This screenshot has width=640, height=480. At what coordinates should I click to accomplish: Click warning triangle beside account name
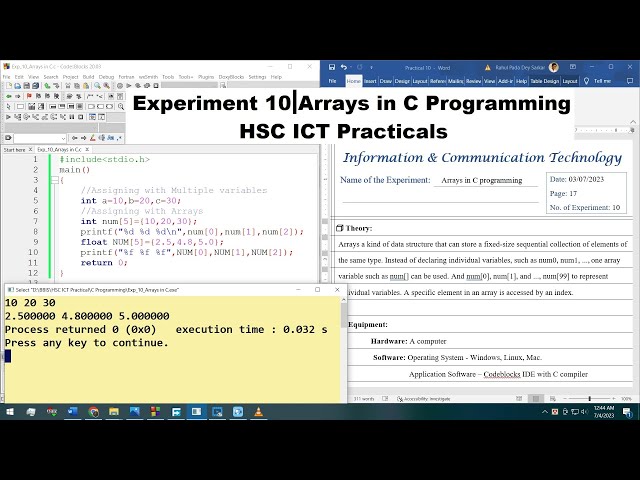(487, 67)
